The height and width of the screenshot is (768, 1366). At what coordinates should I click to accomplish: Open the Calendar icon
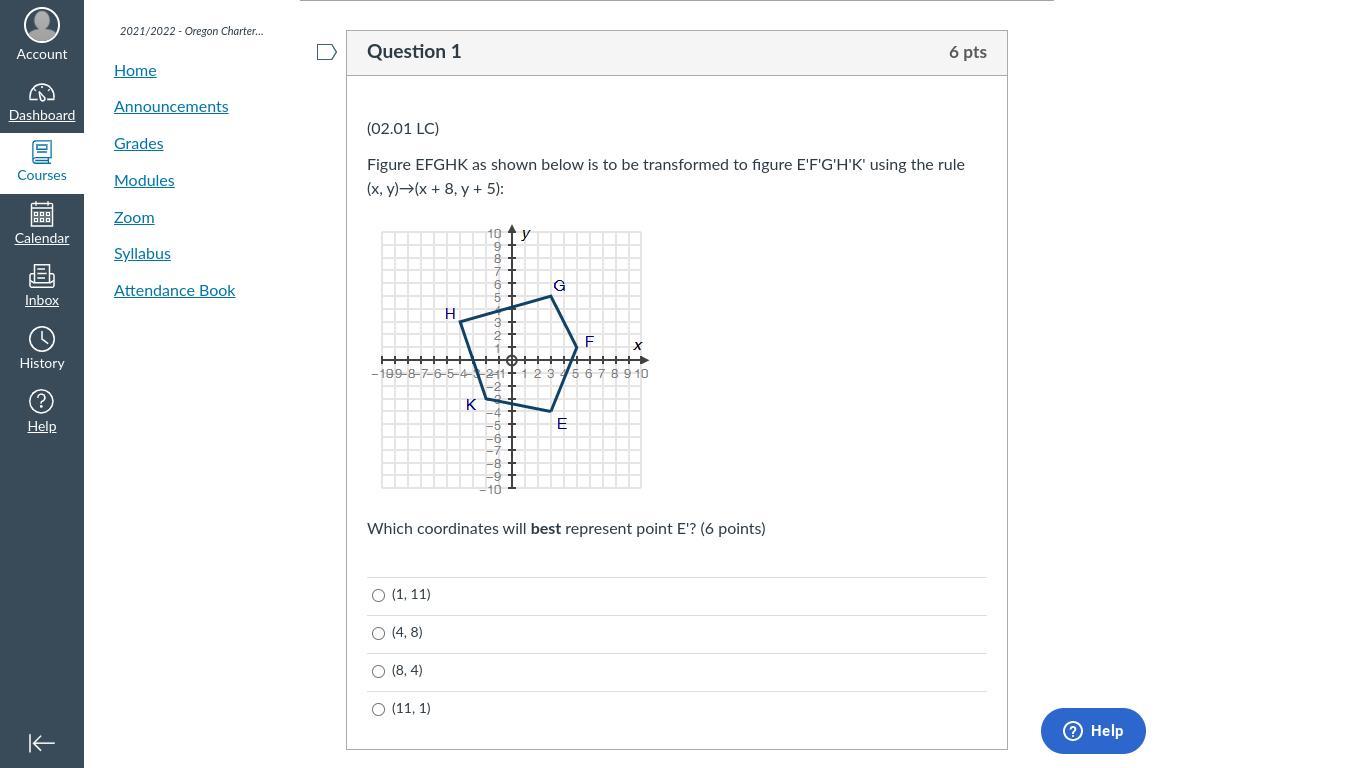41,214
